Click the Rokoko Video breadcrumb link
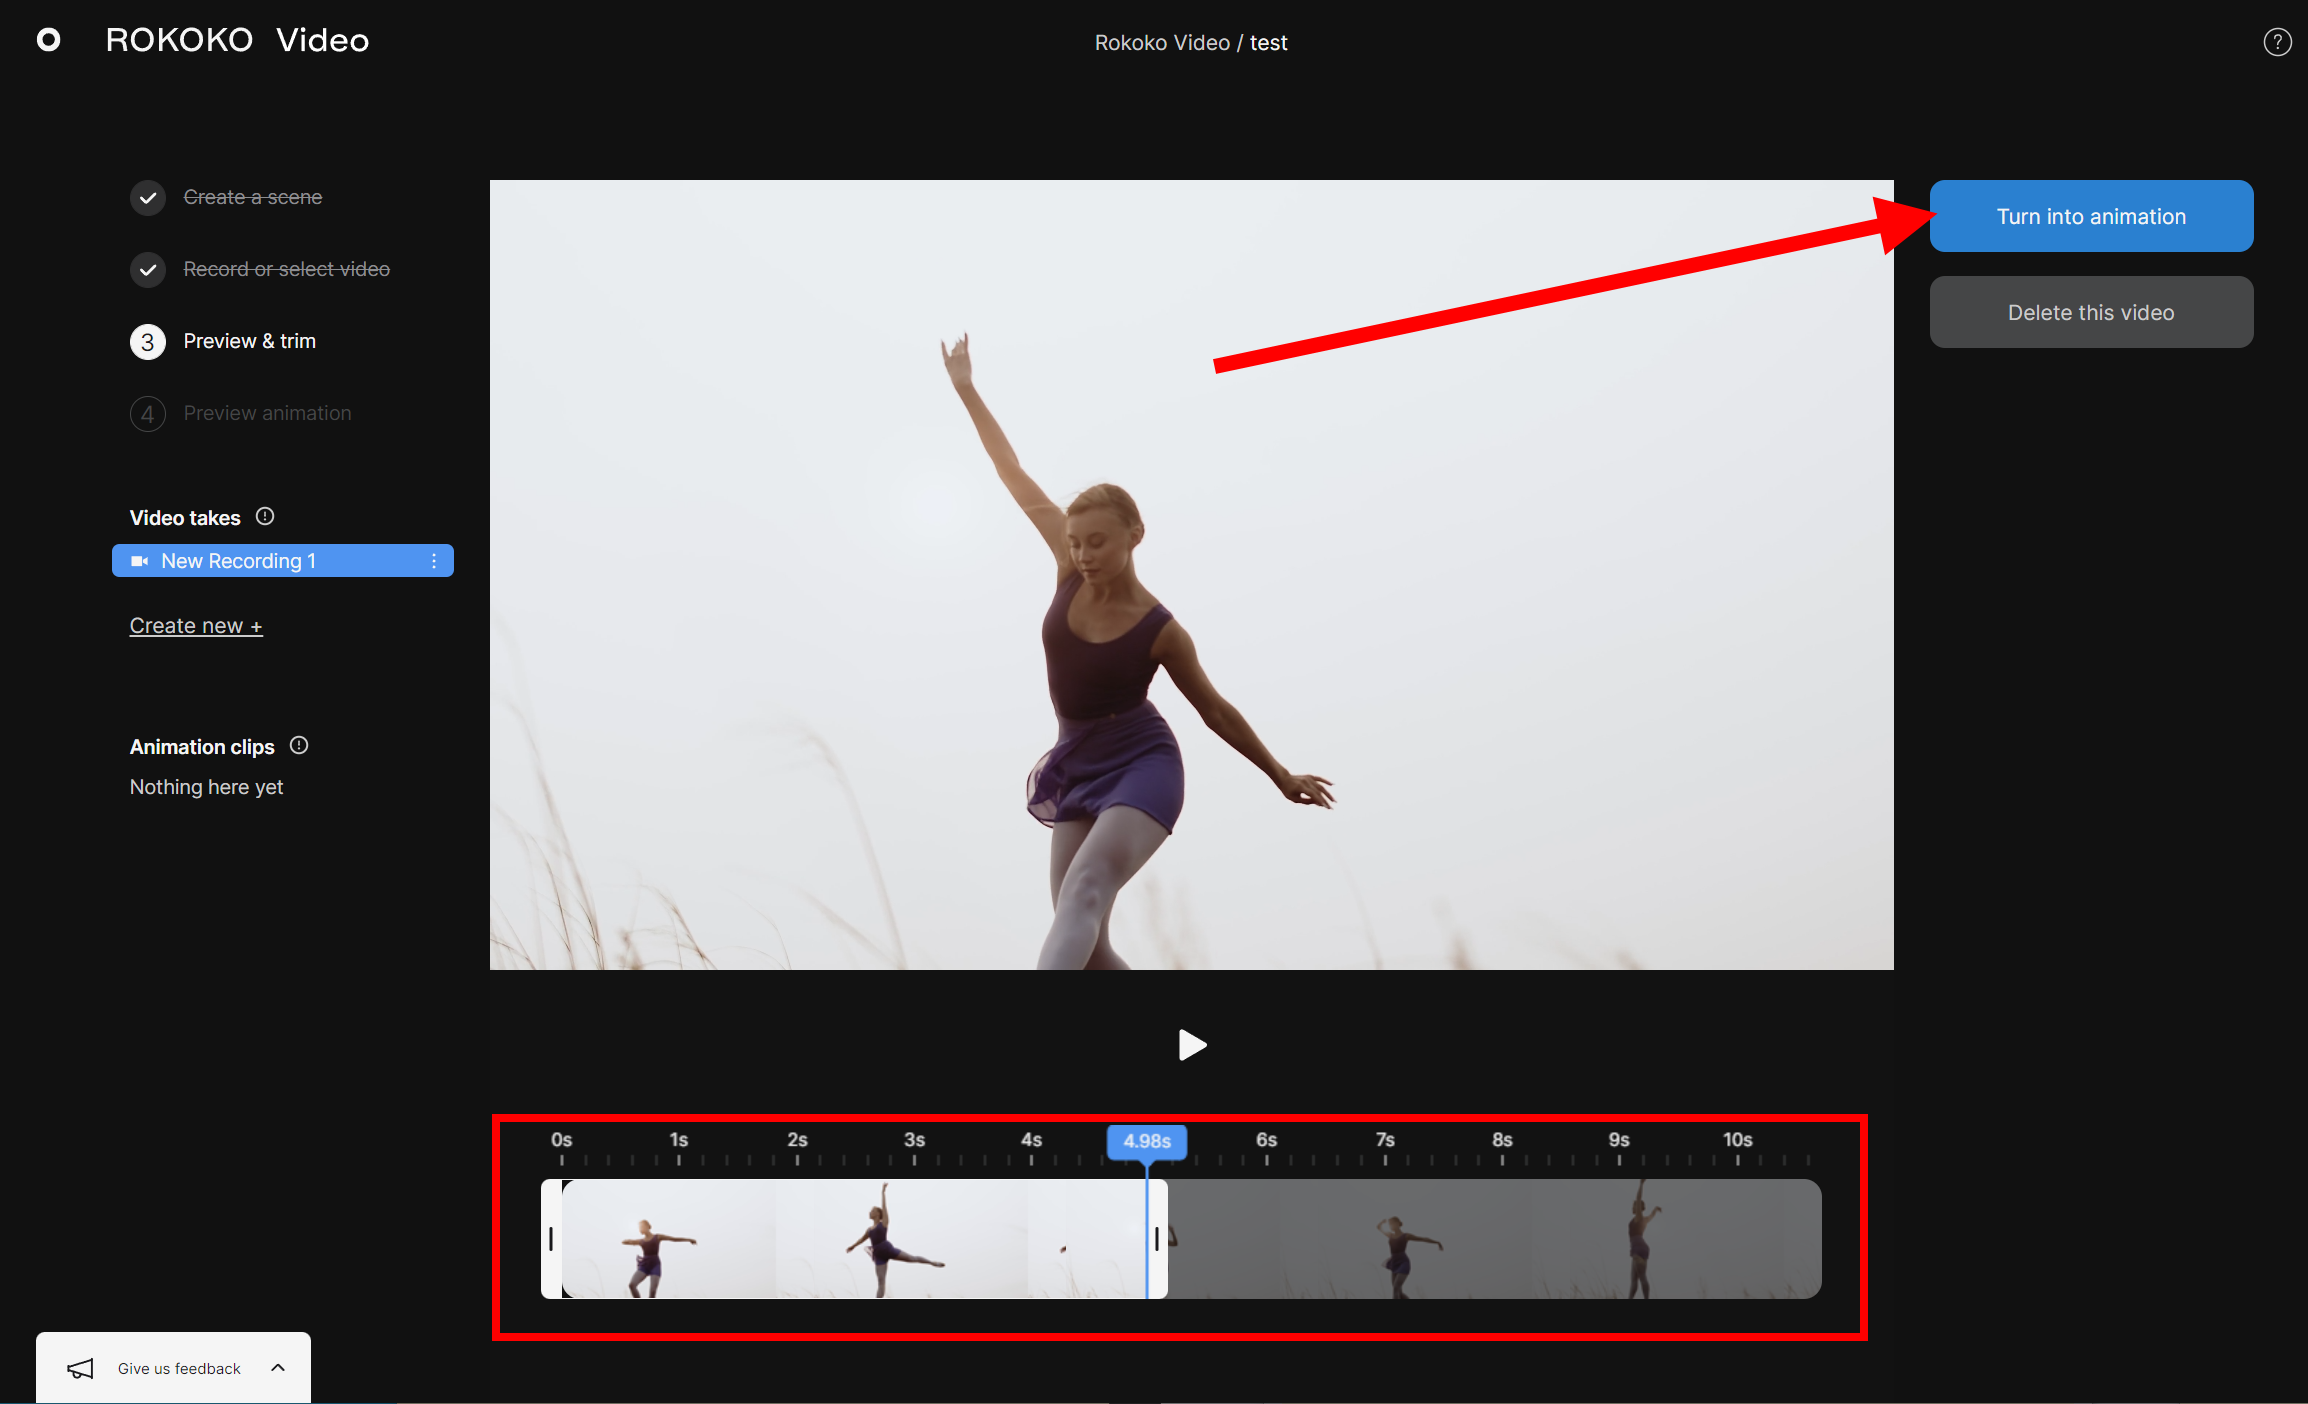Viewport: 2308px width, 1404px height. click(1162, 43)
